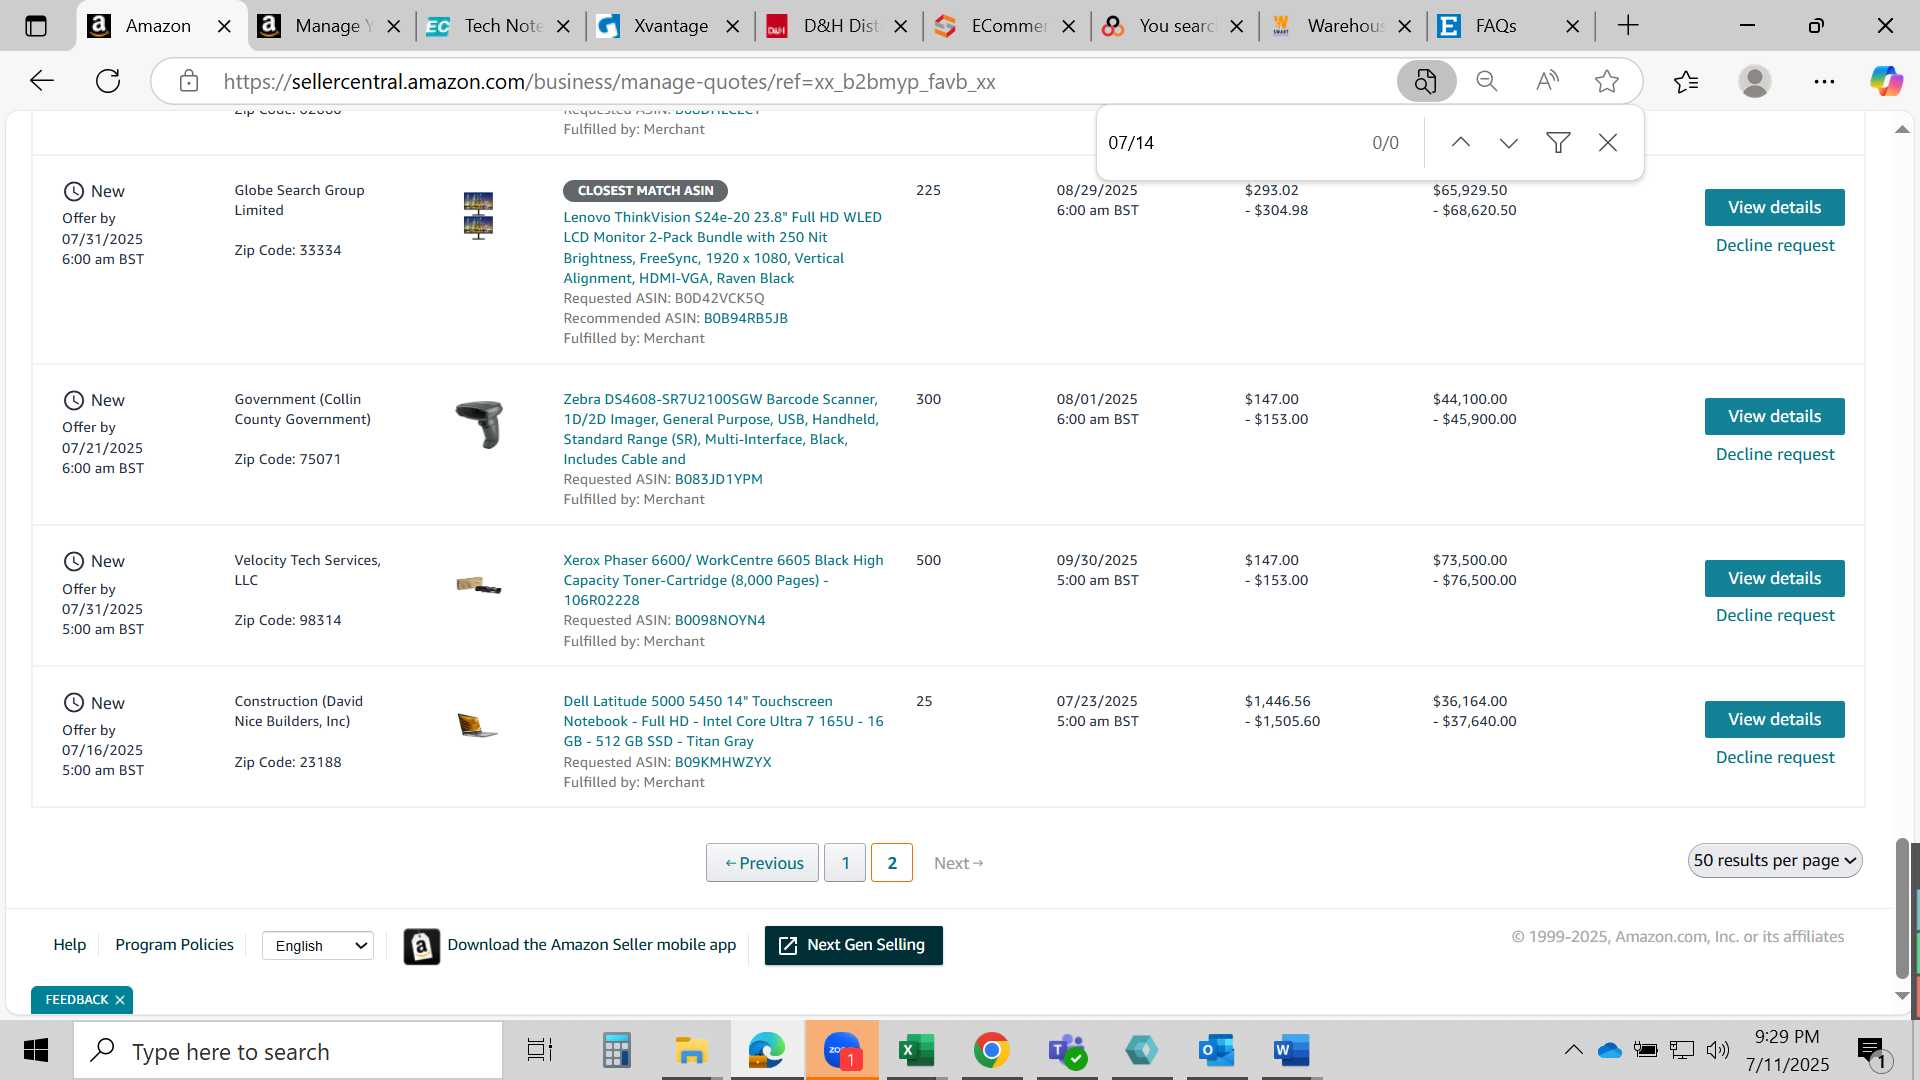The image size is (1920, 1080).
Task: Add page to favorites star icon
Action: pos(1607,81)
